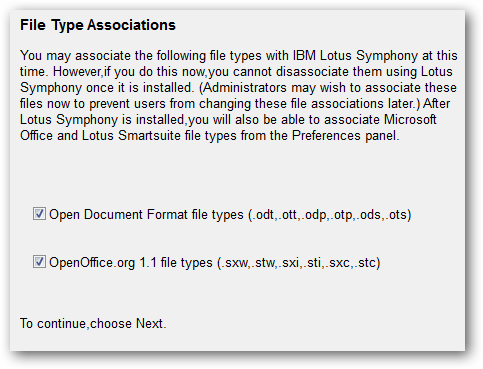
Task: Click the 'OpenOffice.org 1.1 file types' label
Action: [x=215, y=263]
